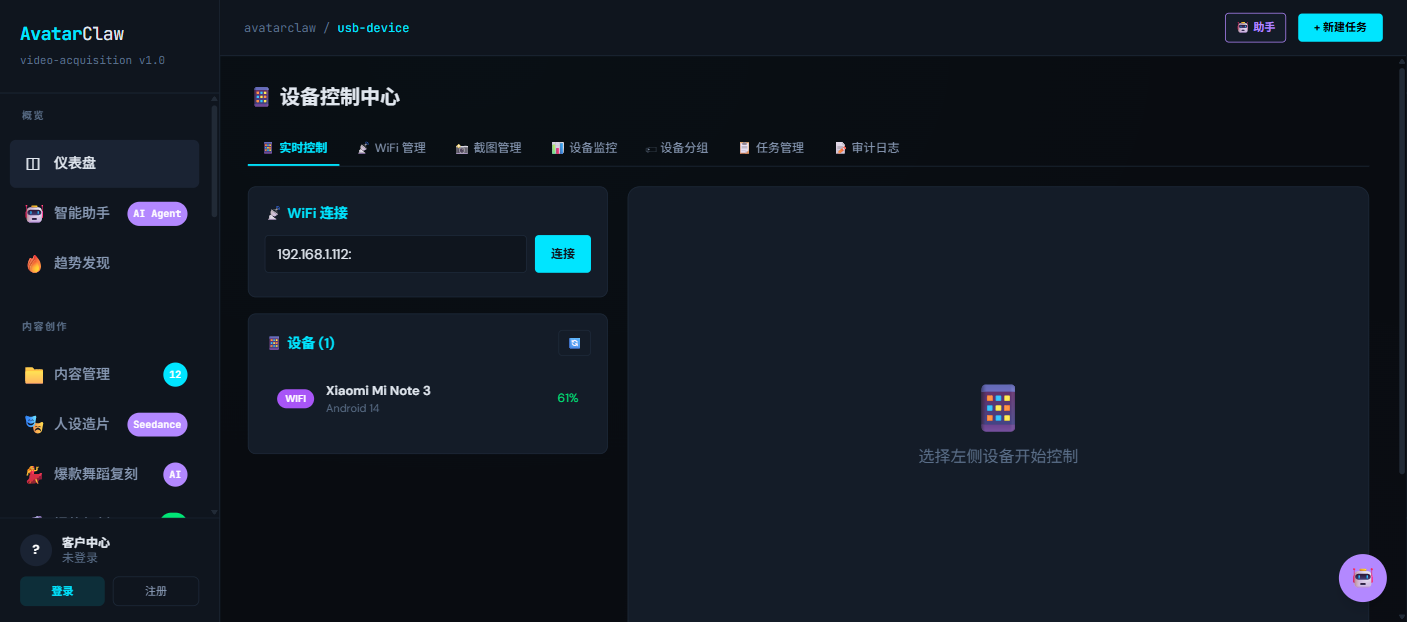Click the 未登录 status text

80,558
